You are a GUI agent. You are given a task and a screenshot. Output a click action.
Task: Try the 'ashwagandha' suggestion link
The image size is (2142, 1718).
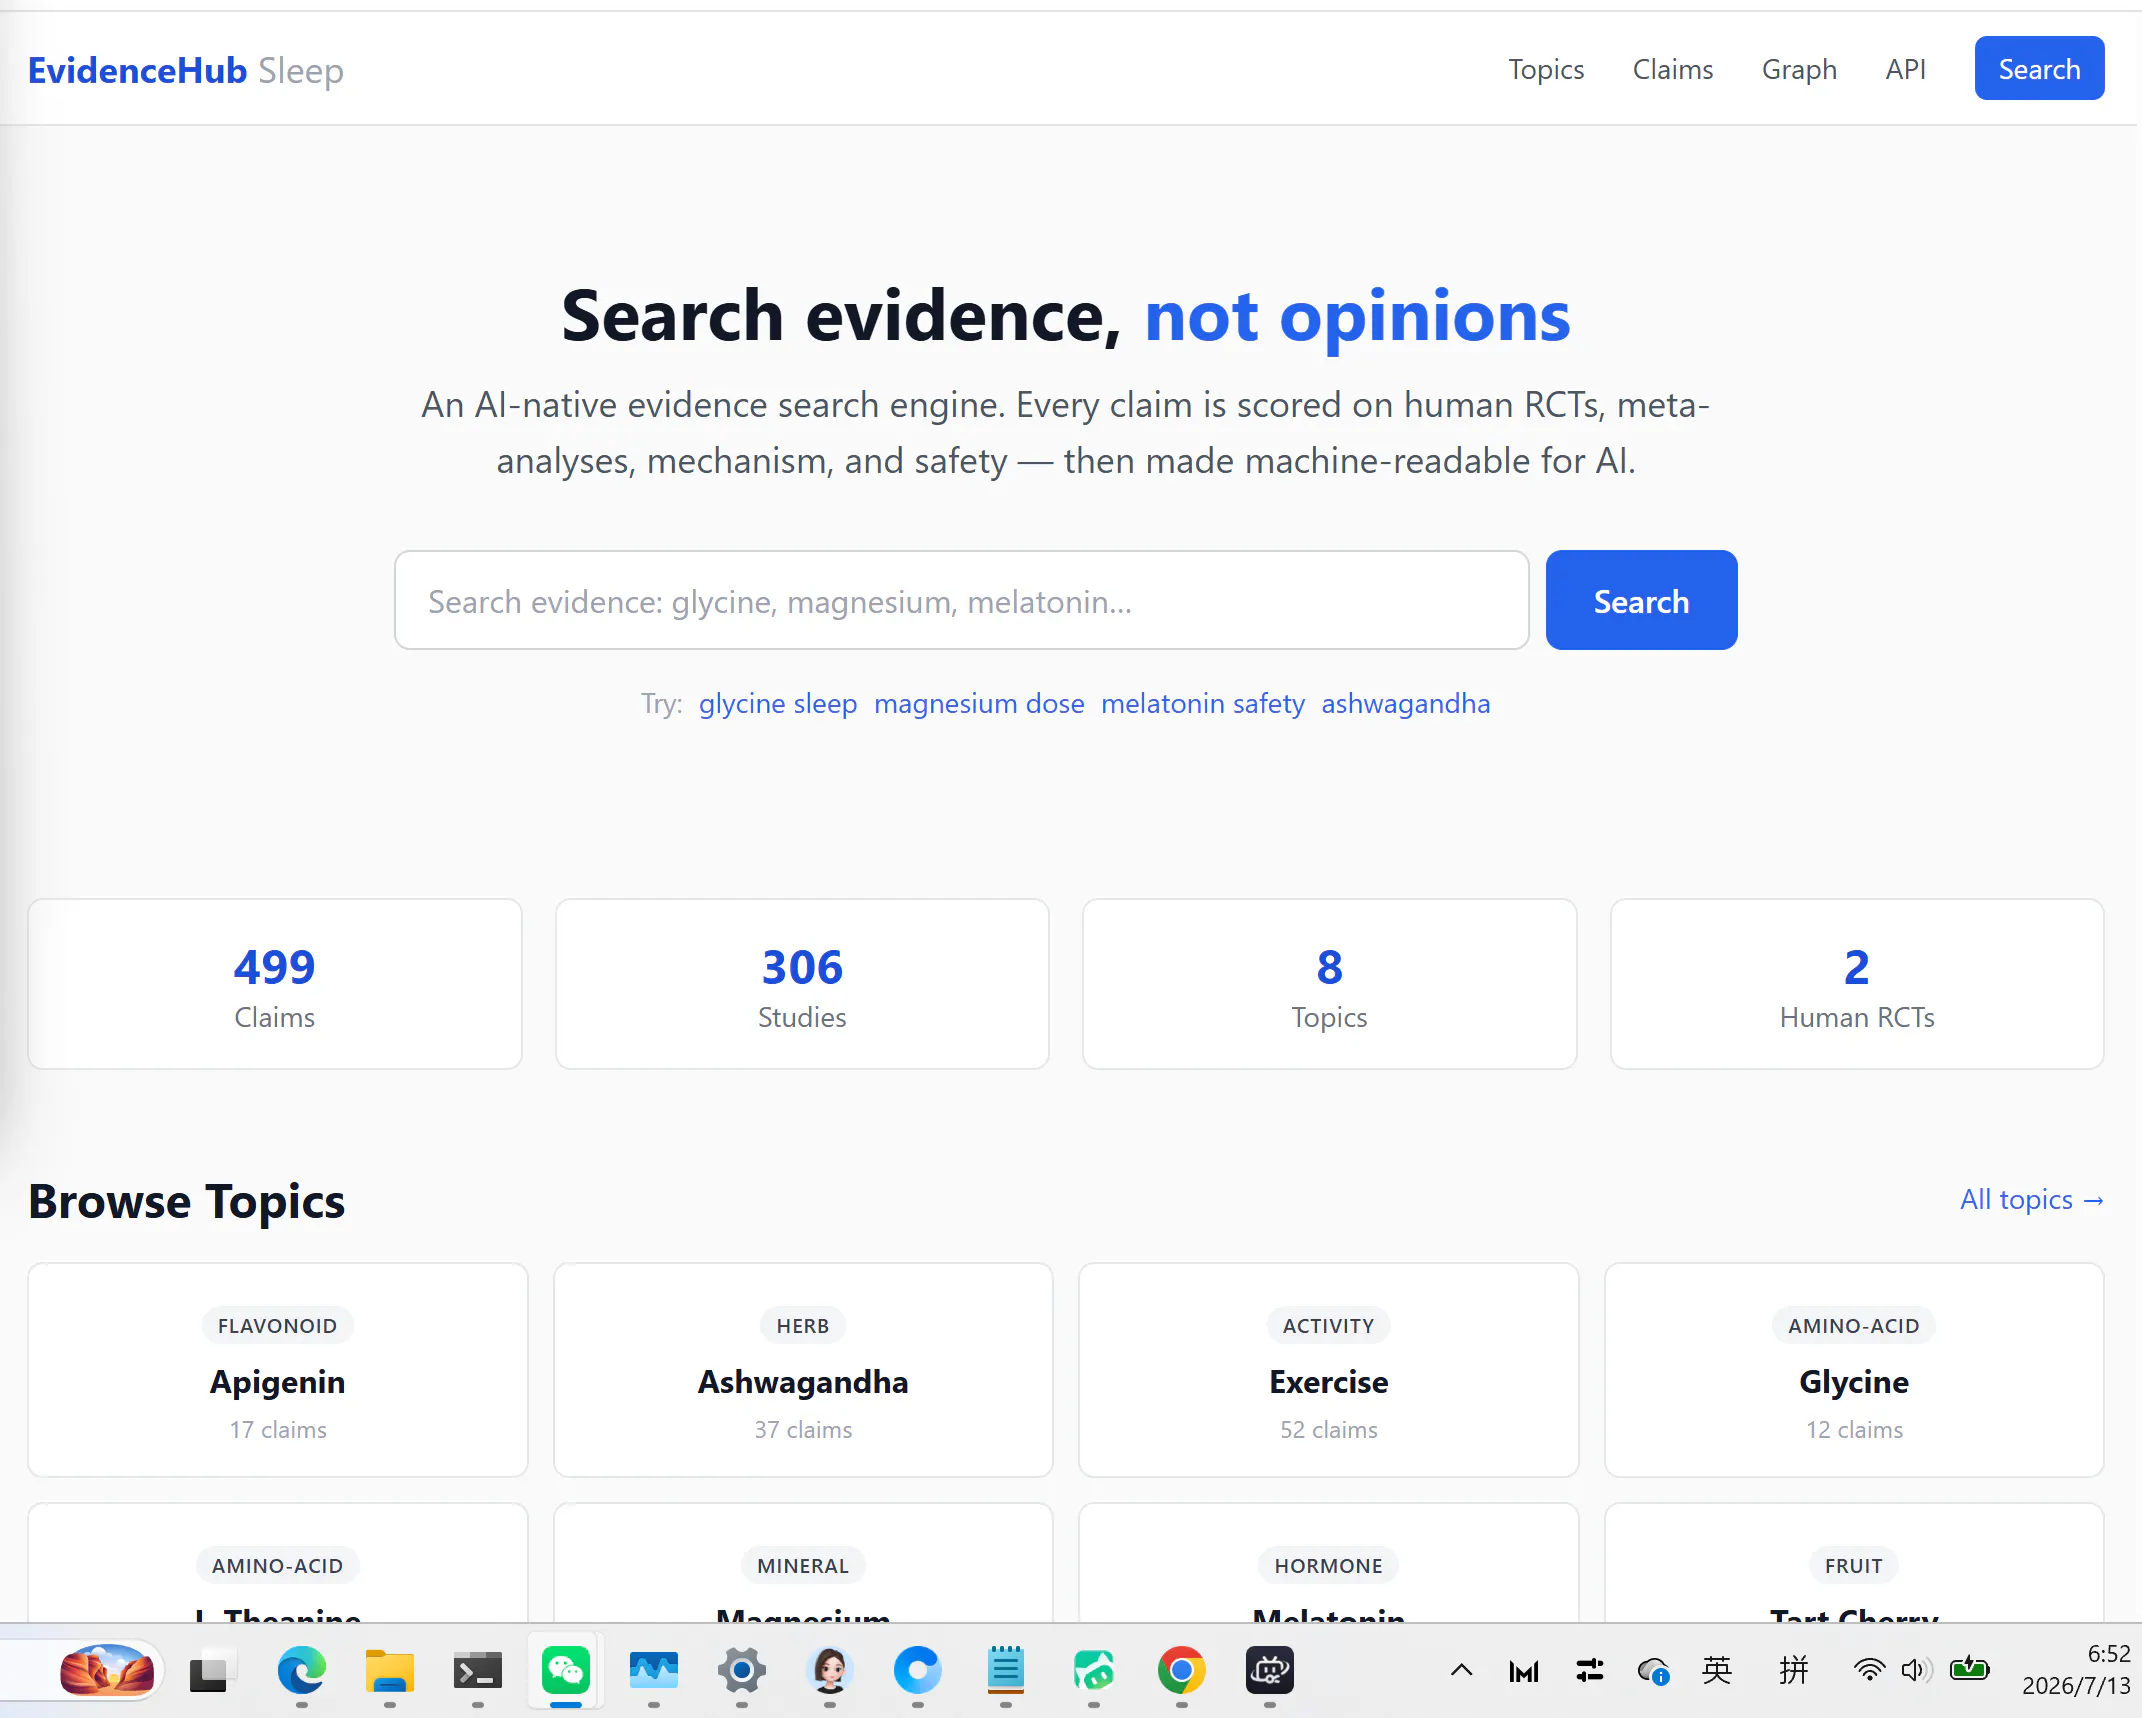(x=1405, y=703)
